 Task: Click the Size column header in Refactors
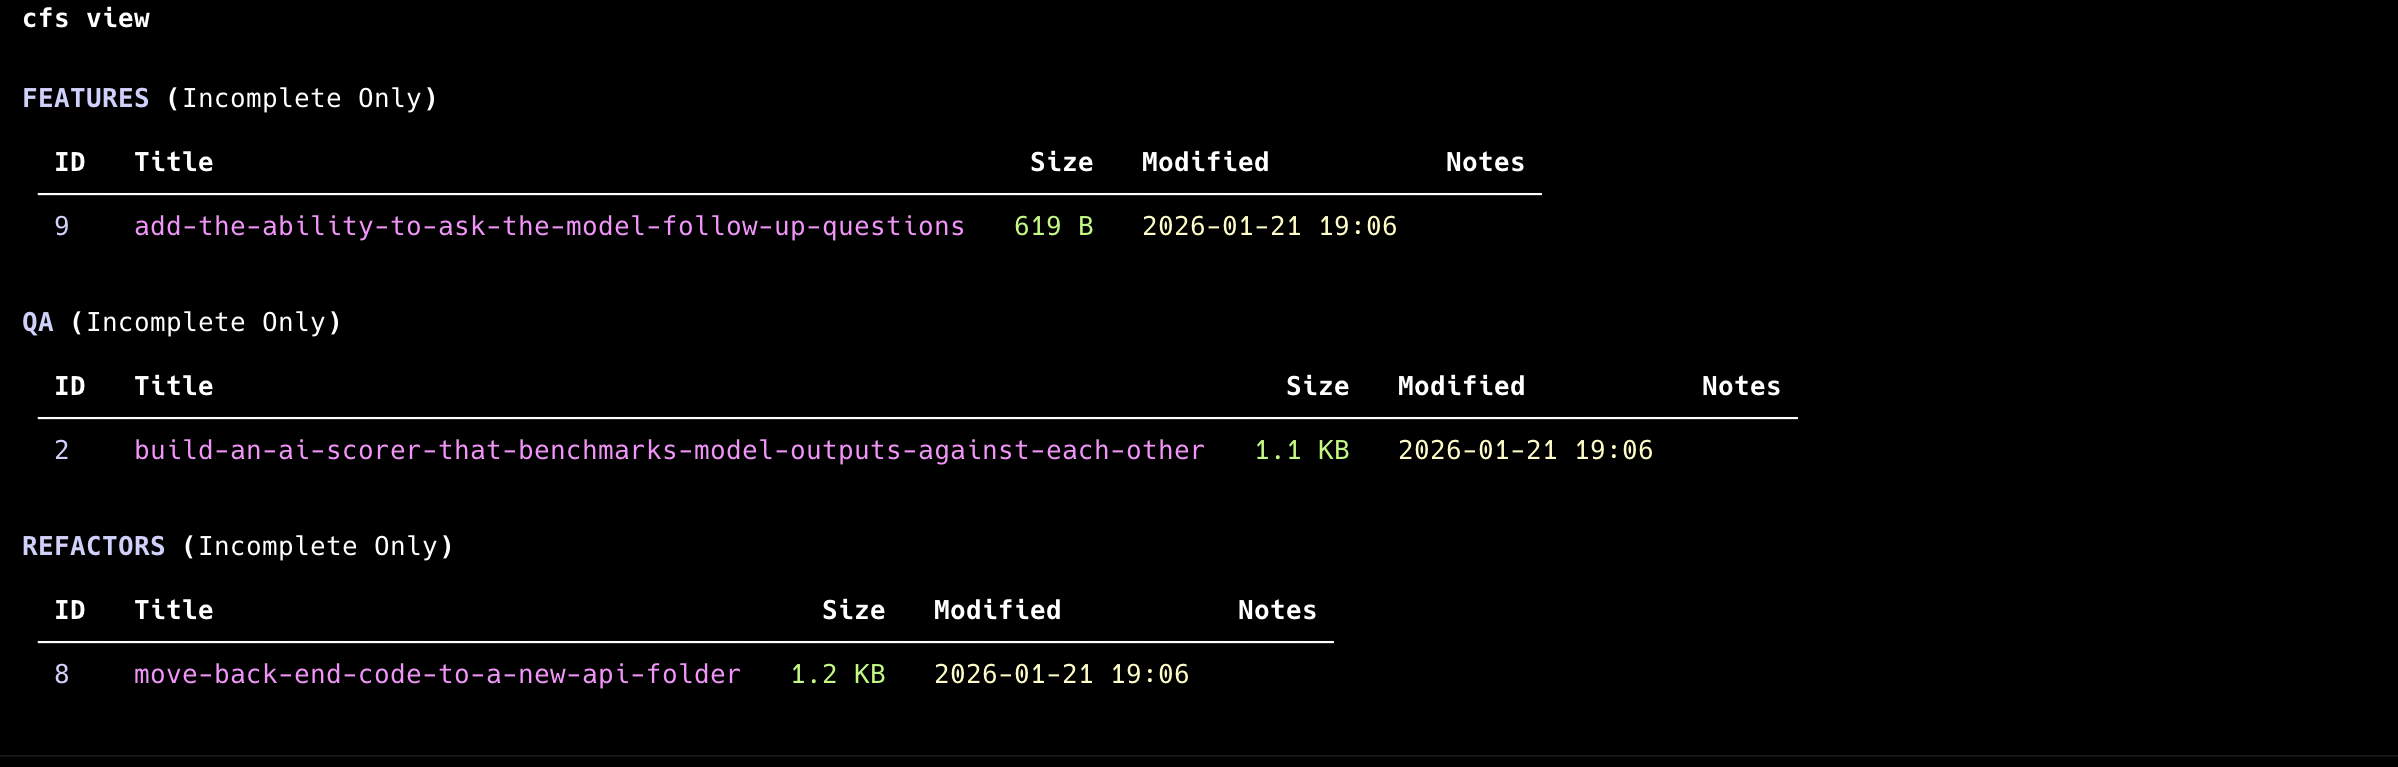coord(853,611)
